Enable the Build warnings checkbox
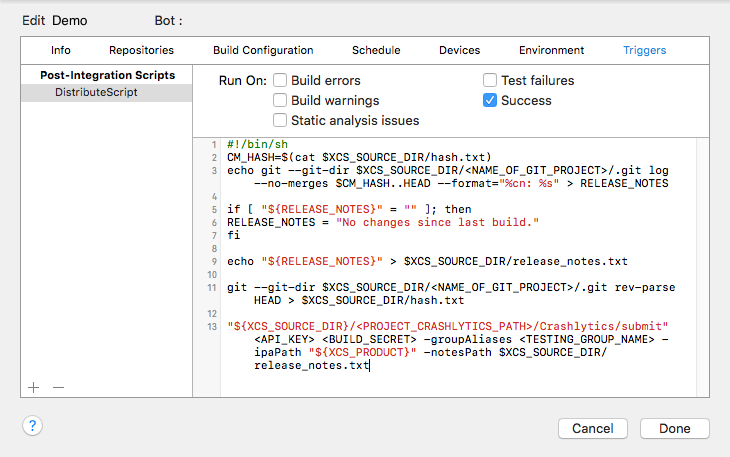 tap(281, 100)
